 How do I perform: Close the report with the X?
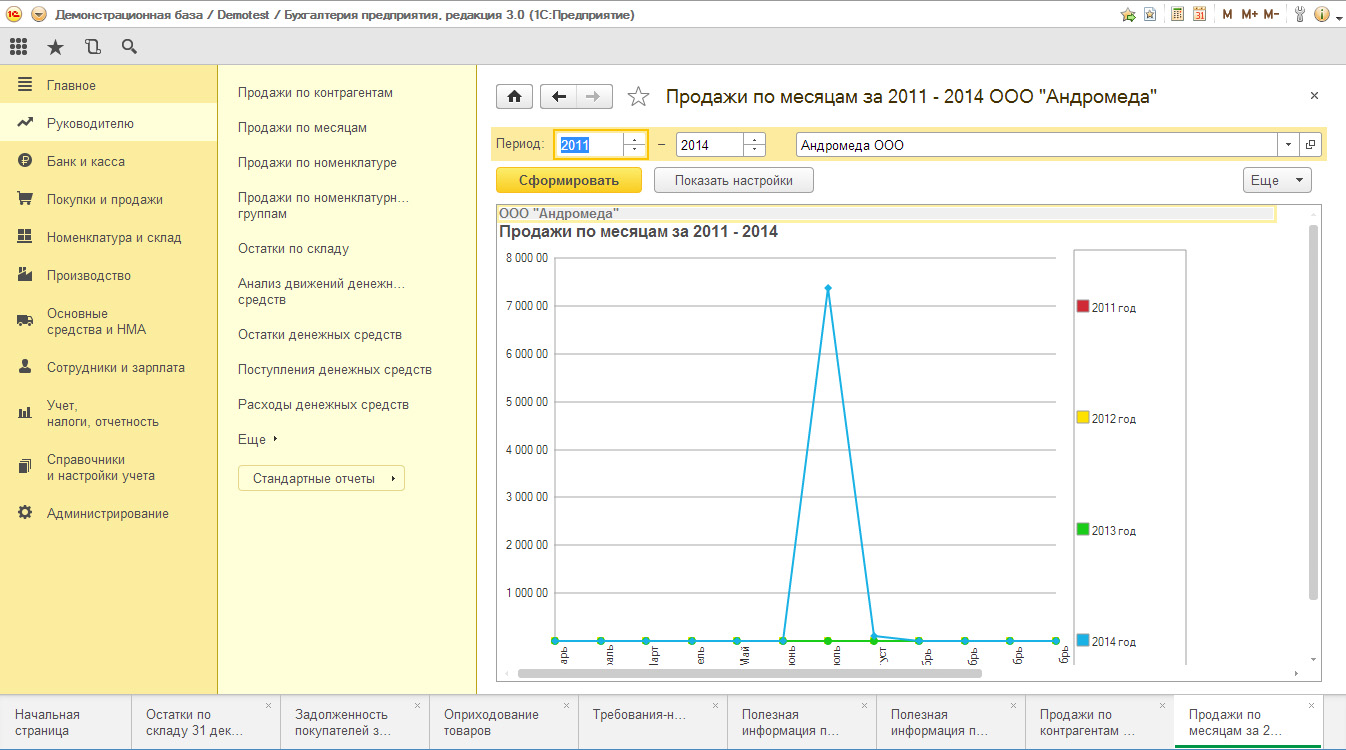click(1314, 96)
